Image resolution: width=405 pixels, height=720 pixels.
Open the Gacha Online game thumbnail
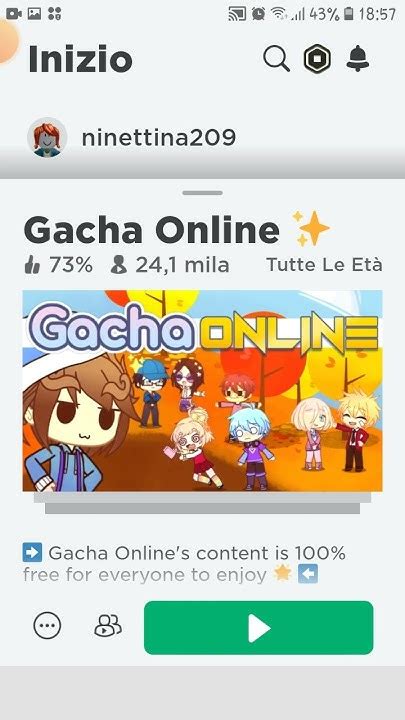pyautogui.click(x=202, y=391)
